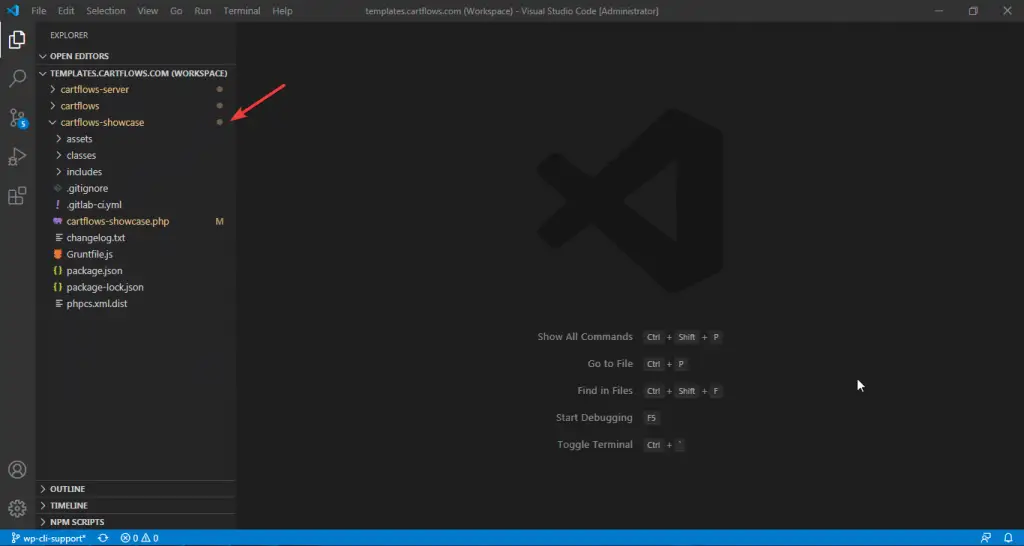Click the EXPLORER panel title

(69, 35)
